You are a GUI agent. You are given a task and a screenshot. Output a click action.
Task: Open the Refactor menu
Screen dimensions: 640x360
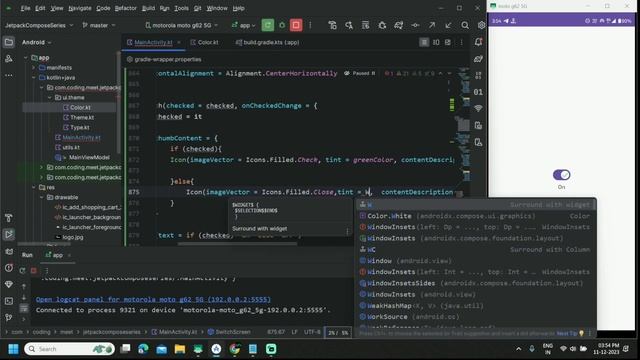tap(125, 8)
